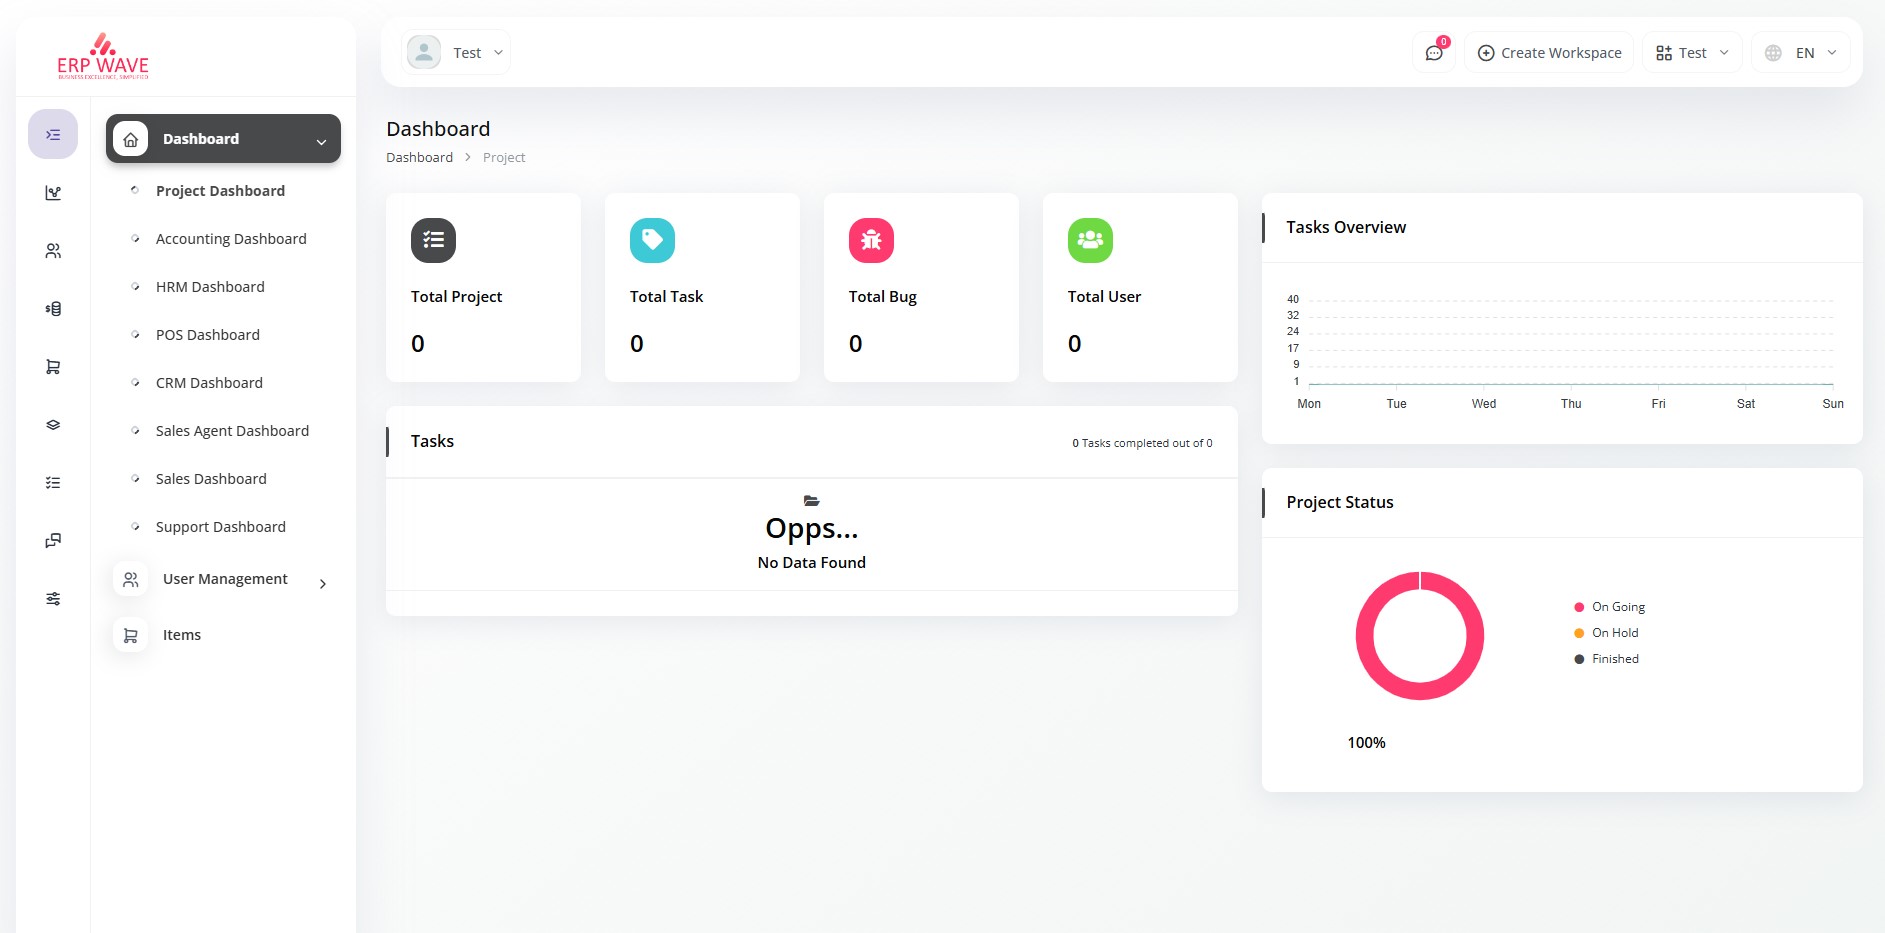Open HRM Dashboard menu item
The height and width of the screenshot is (933, 1885).
[x=210, y=287]
